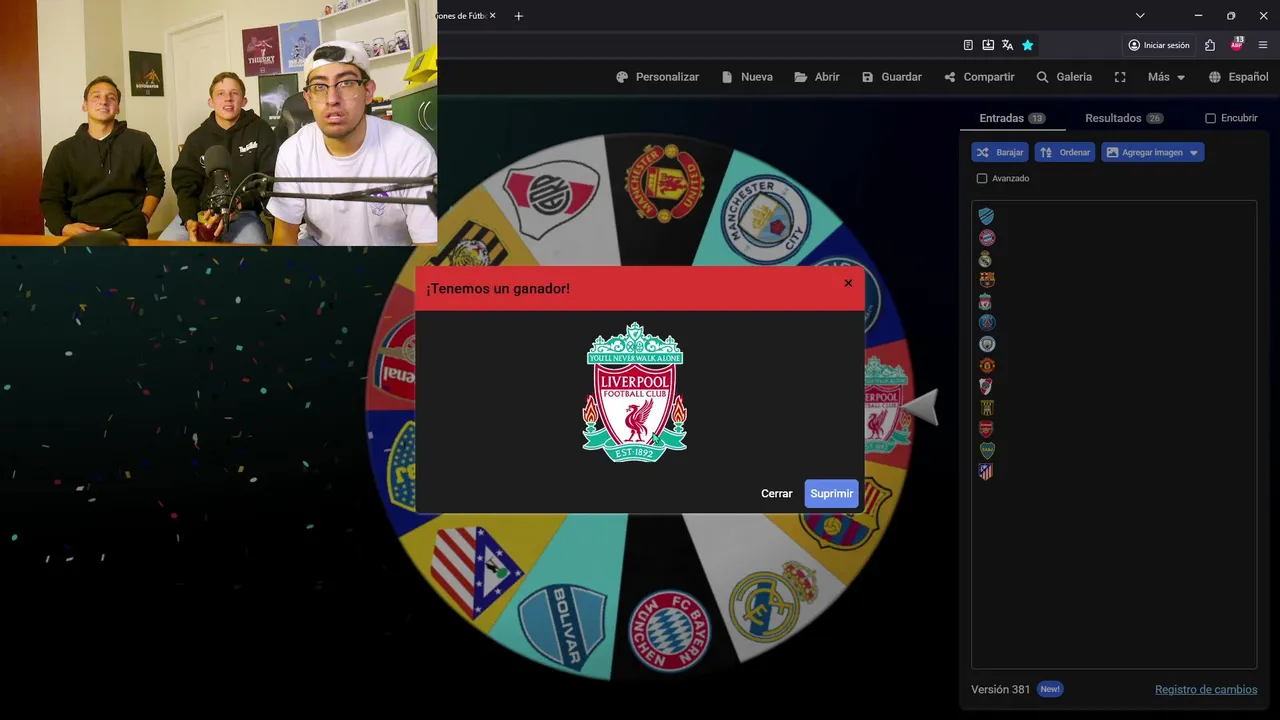This screenshot has width=1280, height=720.
Task: Enable the Avanzado checkbox
Action: 982,179
